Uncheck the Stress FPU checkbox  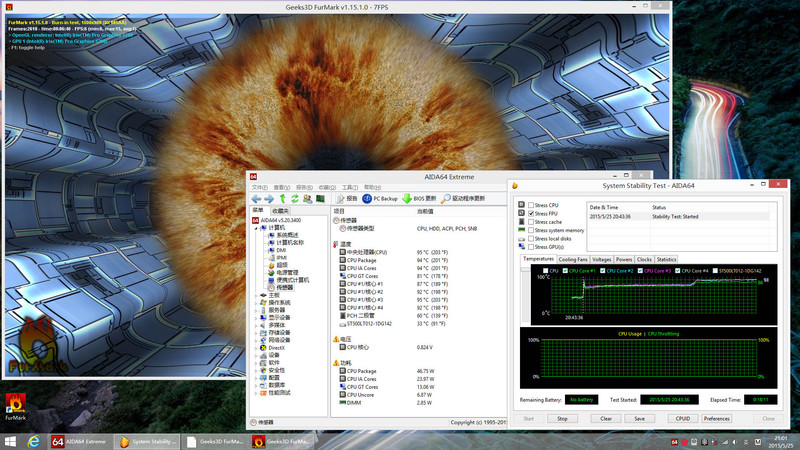[x=531, y=213]
